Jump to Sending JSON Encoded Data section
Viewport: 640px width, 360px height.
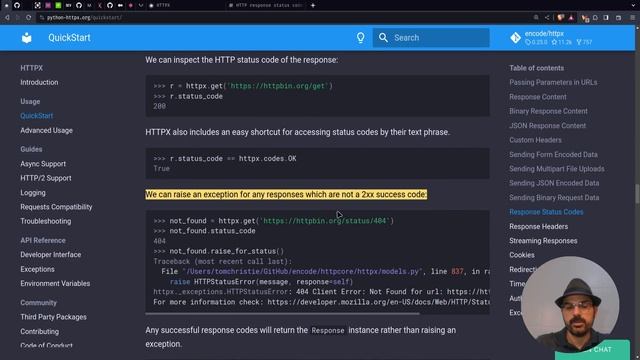pos(554,183)
